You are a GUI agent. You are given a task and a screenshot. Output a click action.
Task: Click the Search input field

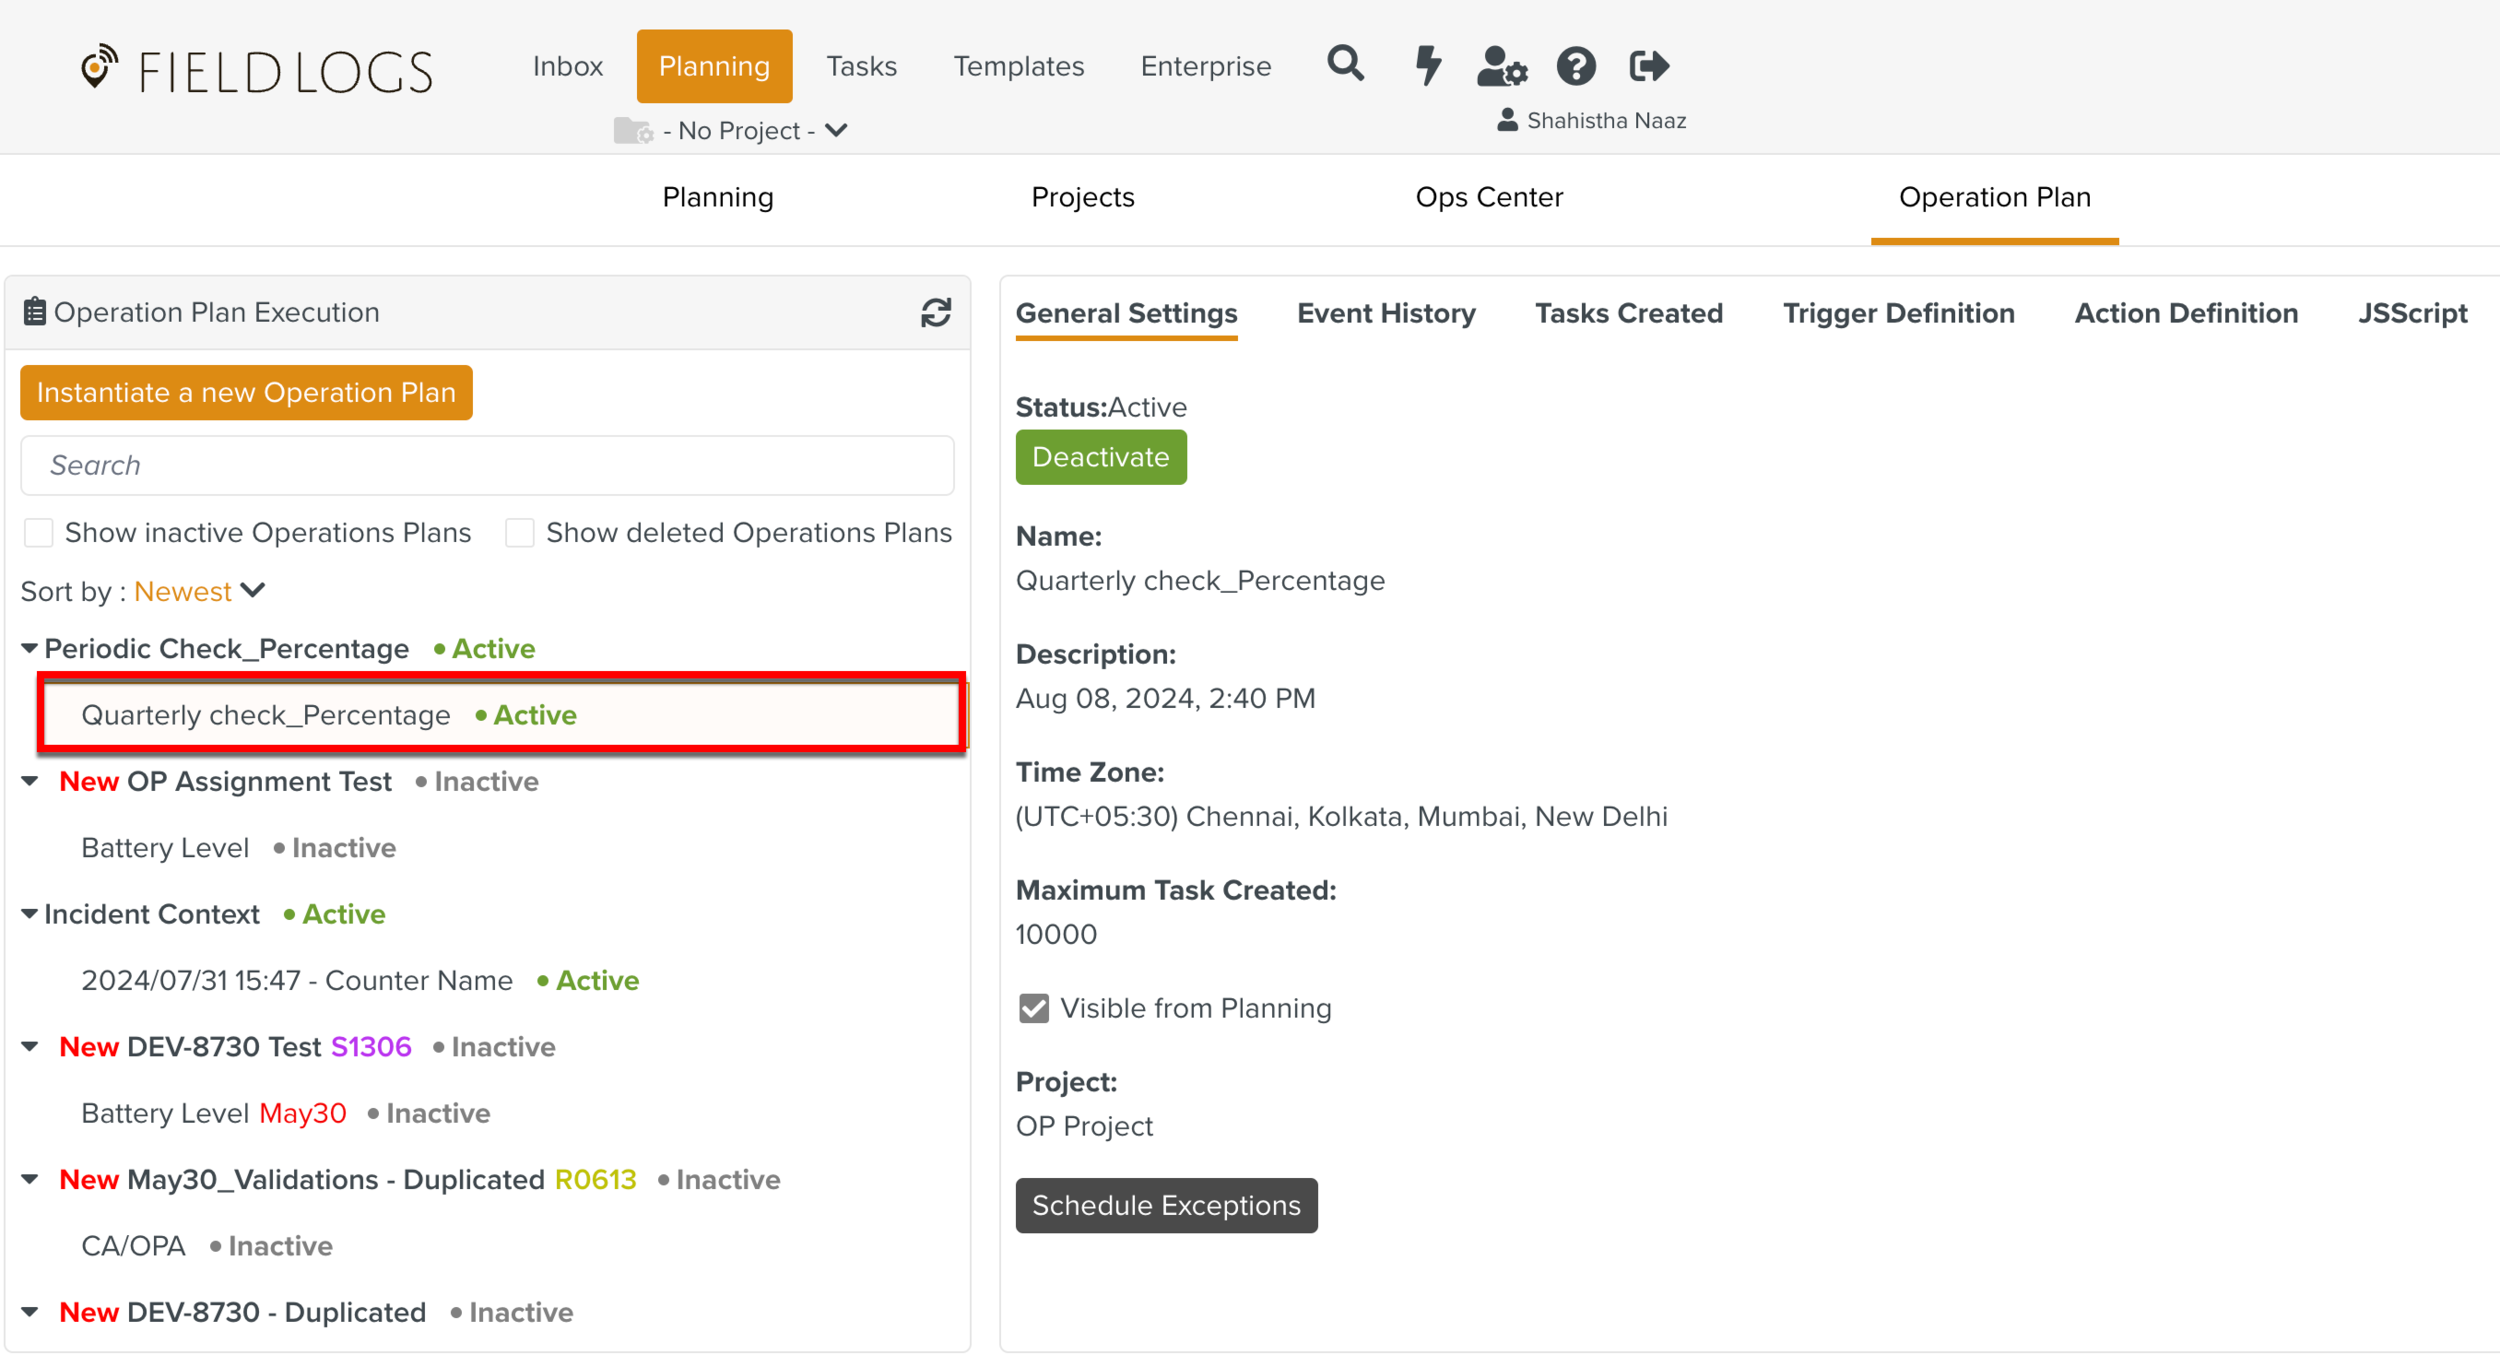(x=487, y=466)
